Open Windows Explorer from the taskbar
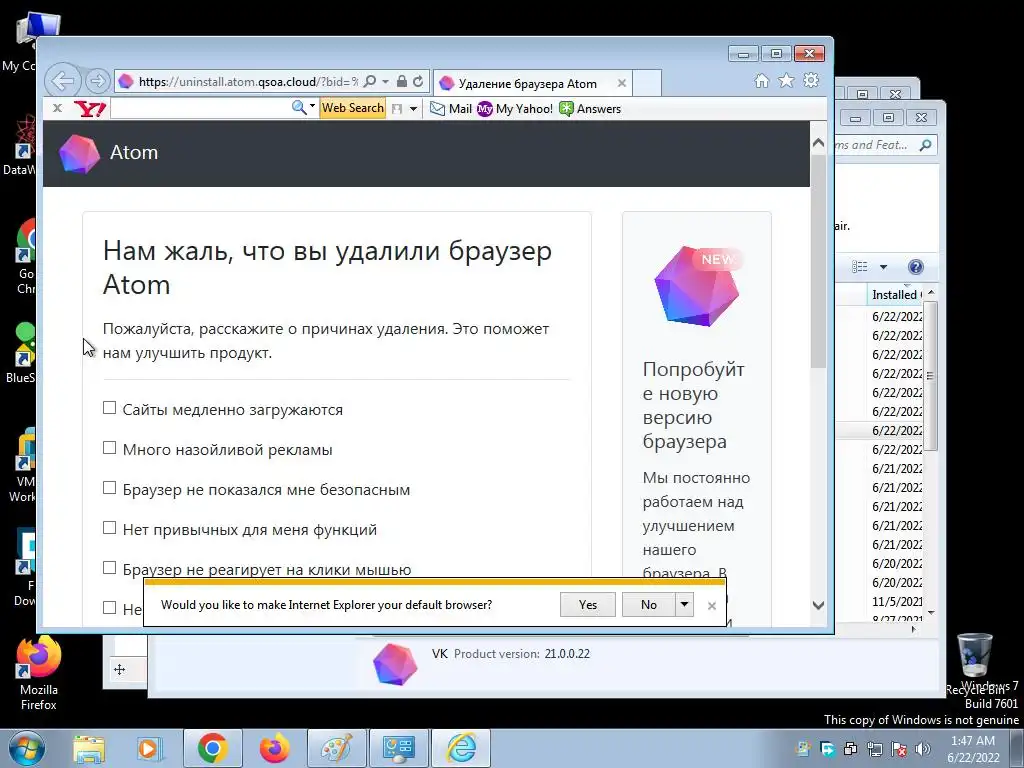Viewport: 1024px width, 768px height. pos(89,748)
